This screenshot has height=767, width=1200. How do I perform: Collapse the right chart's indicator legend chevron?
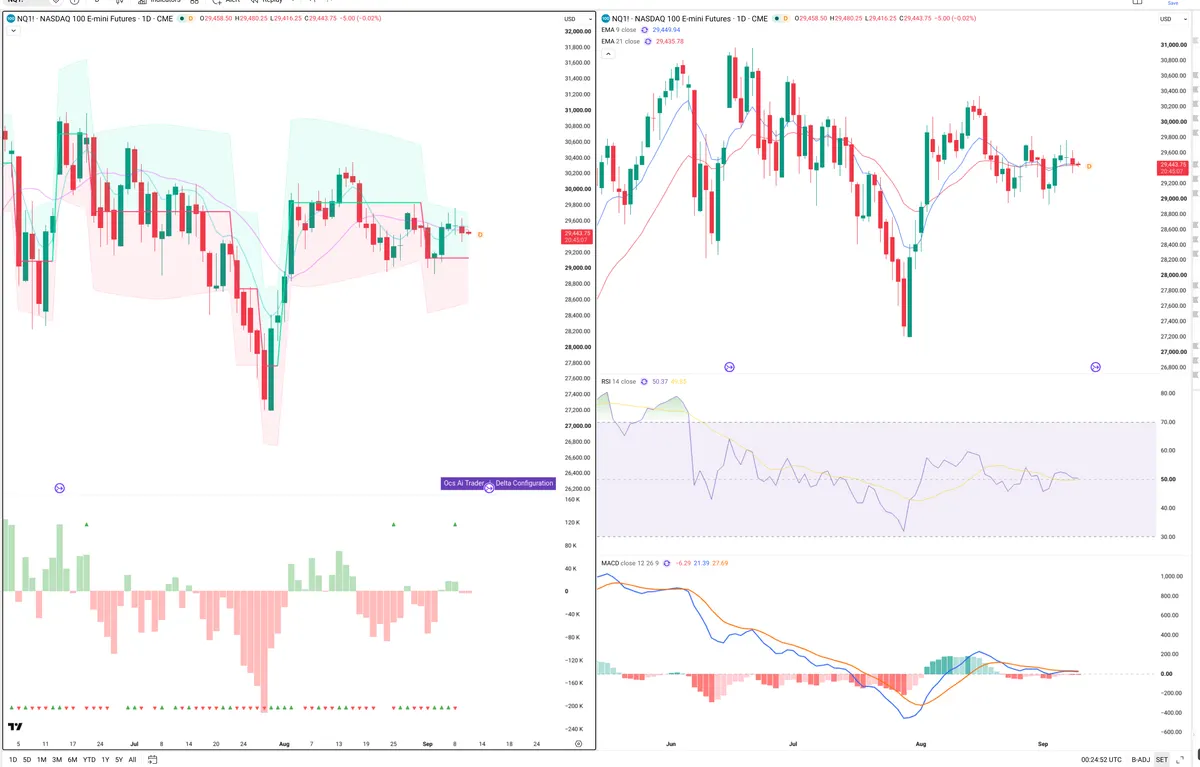(607, 53)
